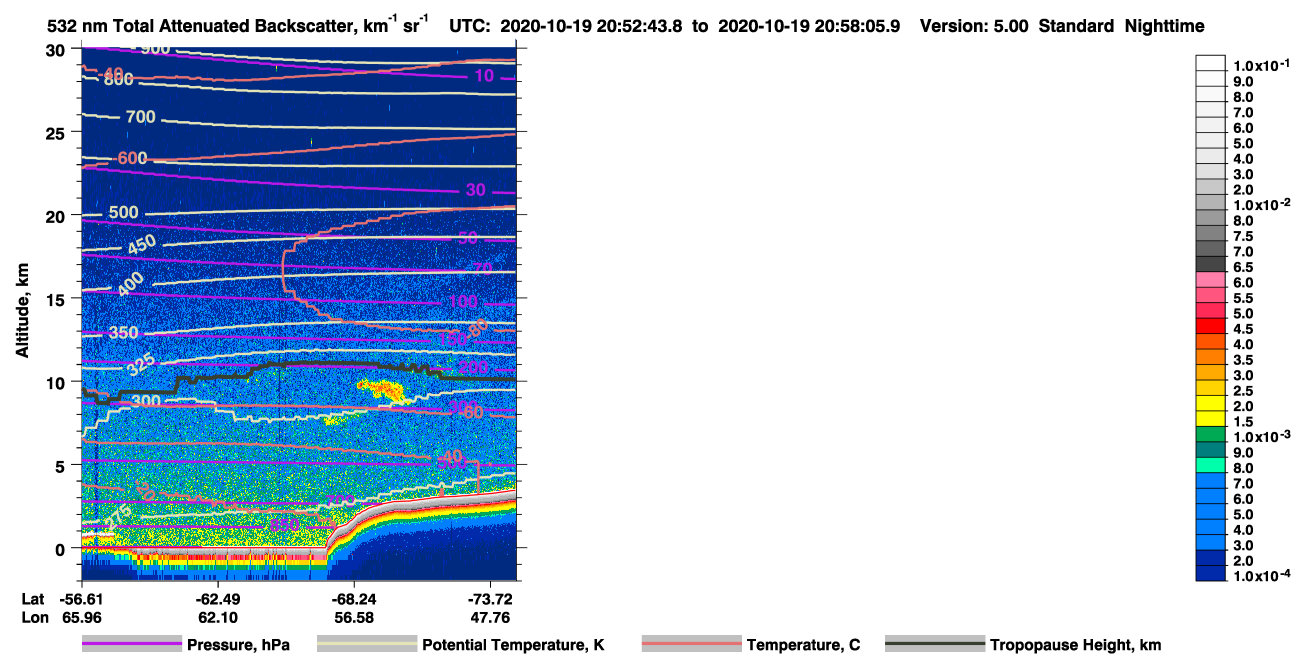Screen dimensions: 1300x667
Task: Click the 'Potential Temperature, K' legend label
Action: click(513, 645)
